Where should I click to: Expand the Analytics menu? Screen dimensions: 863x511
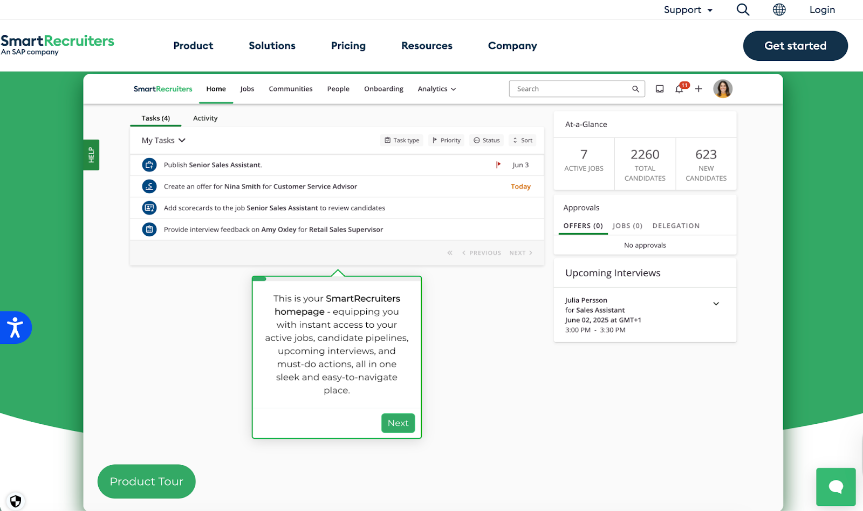[436, 89]
